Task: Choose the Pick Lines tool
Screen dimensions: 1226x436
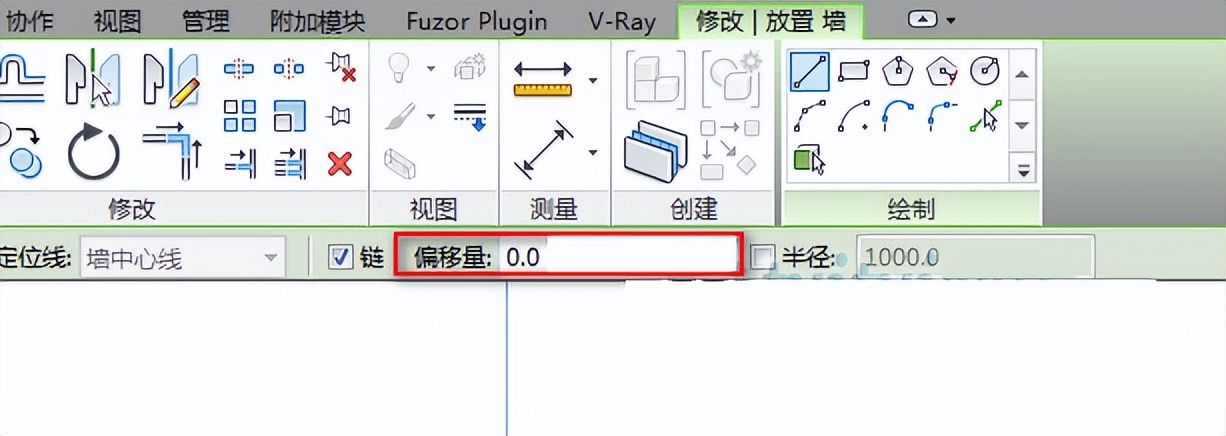Action: 985,119
